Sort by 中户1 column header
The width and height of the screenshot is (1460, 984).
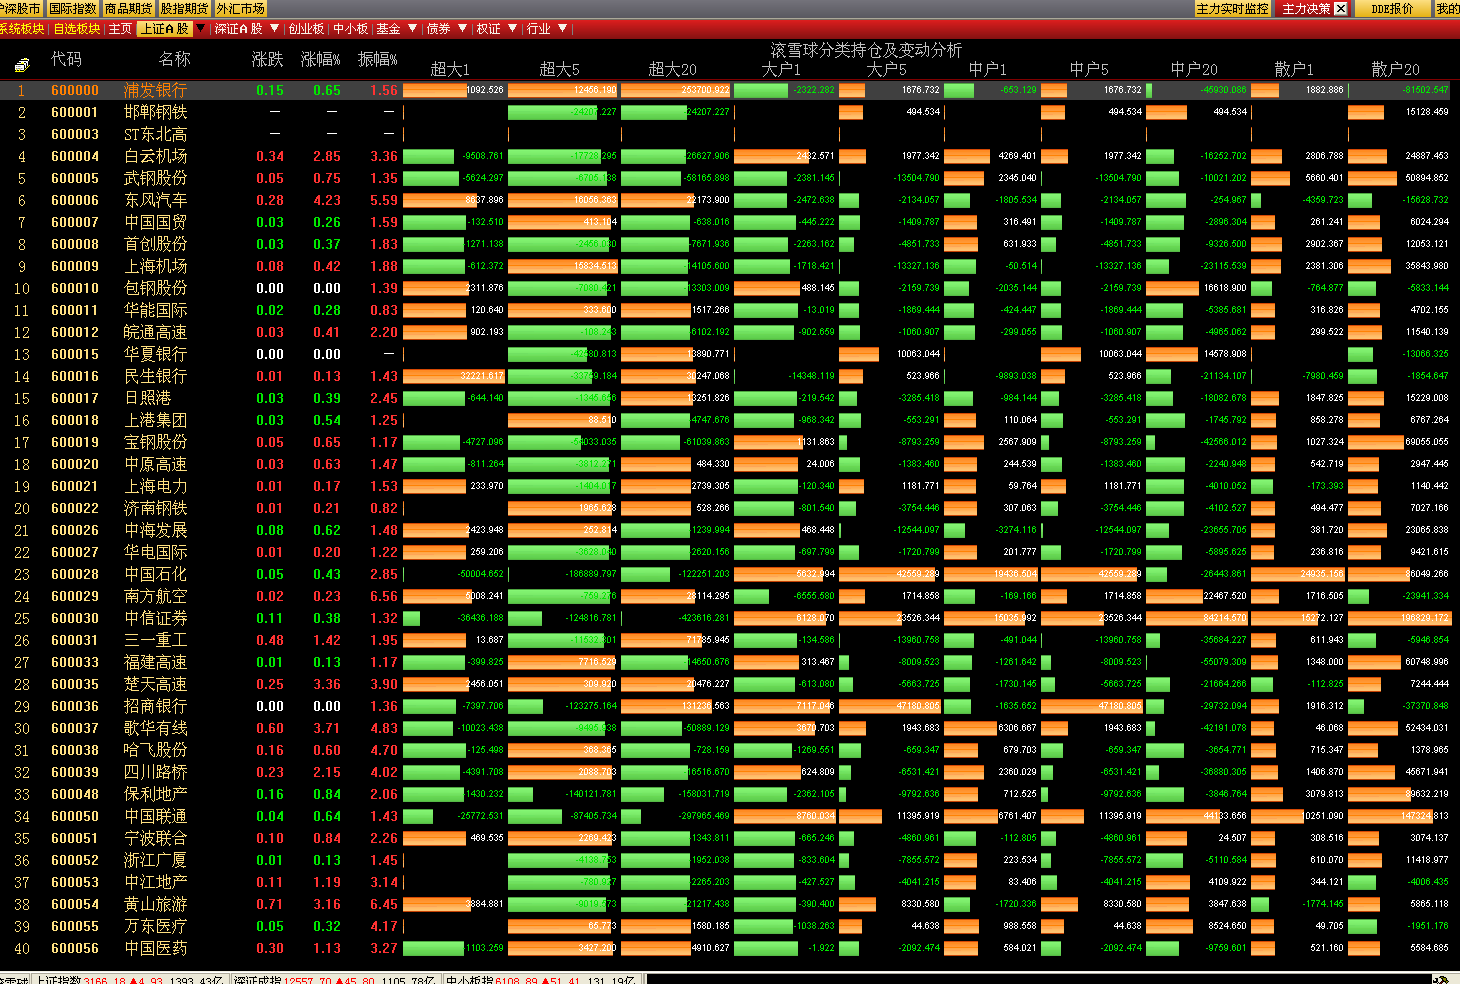[x=988, y=69]
